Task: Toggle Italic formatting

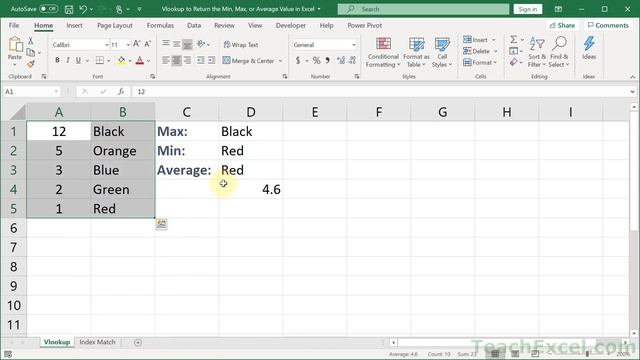Action: pyautogui.click(x=68, y=60)
